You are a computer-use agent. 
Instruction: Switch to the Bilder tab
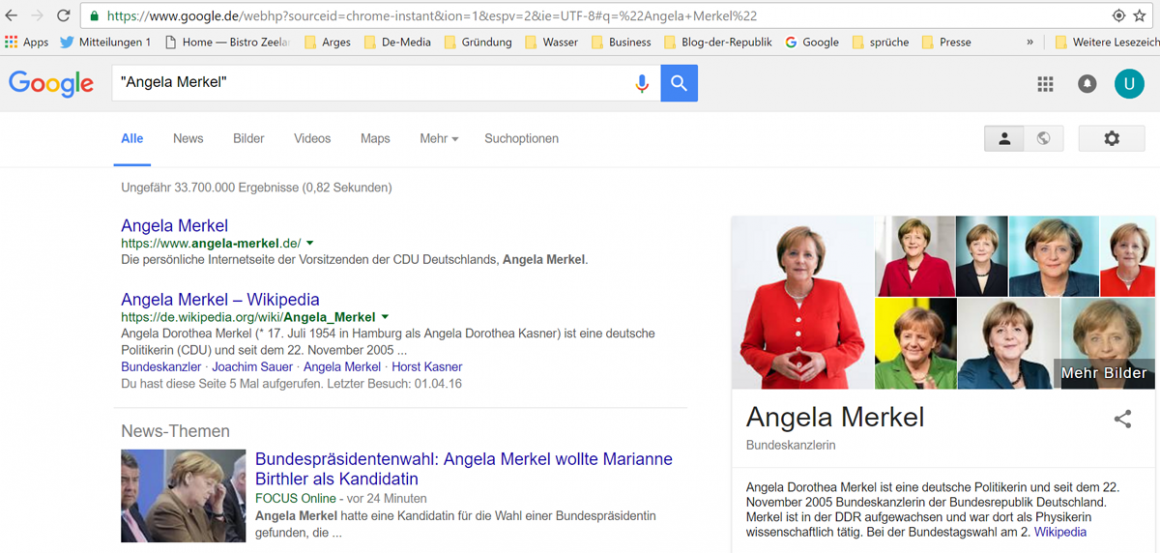[x=248, y=139]
